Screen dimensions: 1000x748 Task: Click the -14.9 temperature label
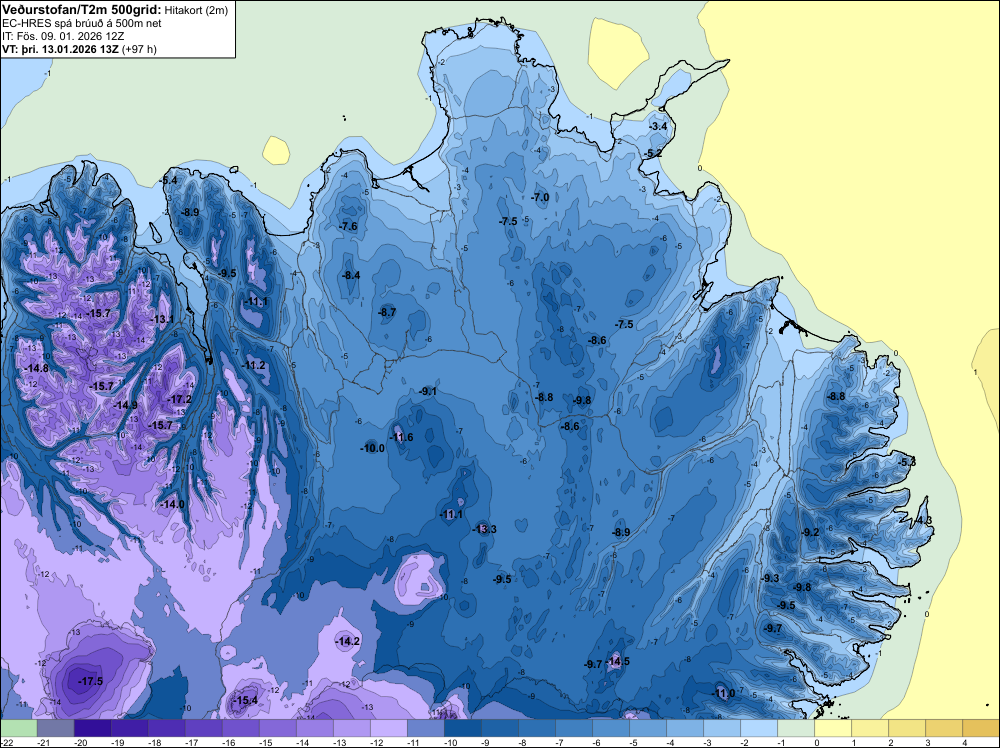[x=125, y=405]
